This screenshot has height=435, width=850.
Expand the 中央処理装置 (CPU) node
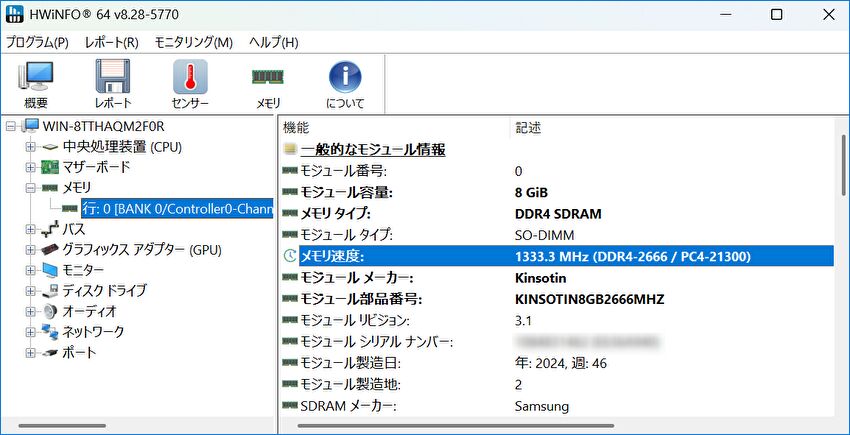tap(30, 147)
